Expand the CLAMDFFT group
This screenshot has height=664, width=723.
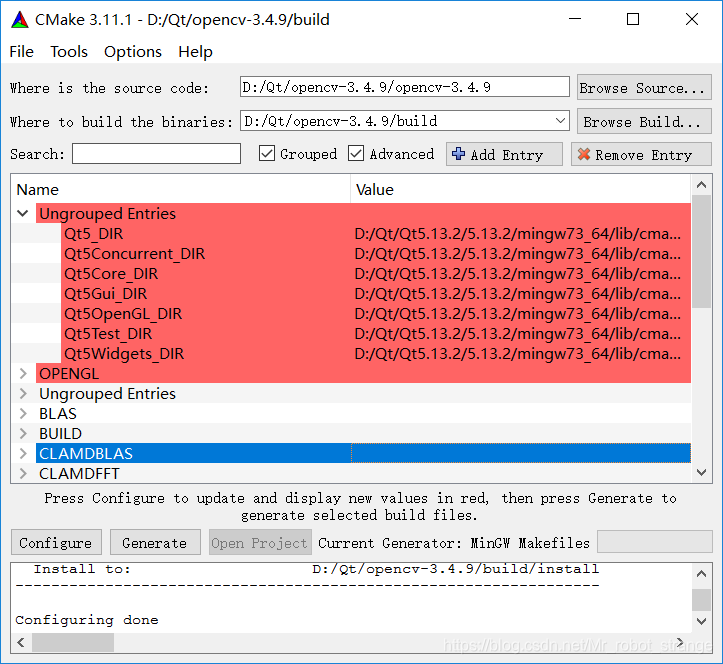[x=23, y=474]
